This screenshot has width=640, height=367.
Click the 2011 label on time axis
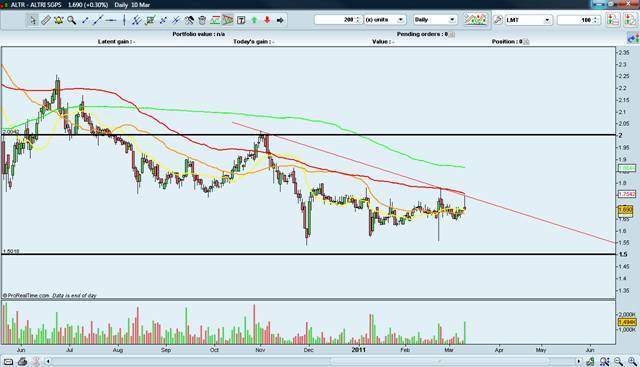[x=358, y=350]
